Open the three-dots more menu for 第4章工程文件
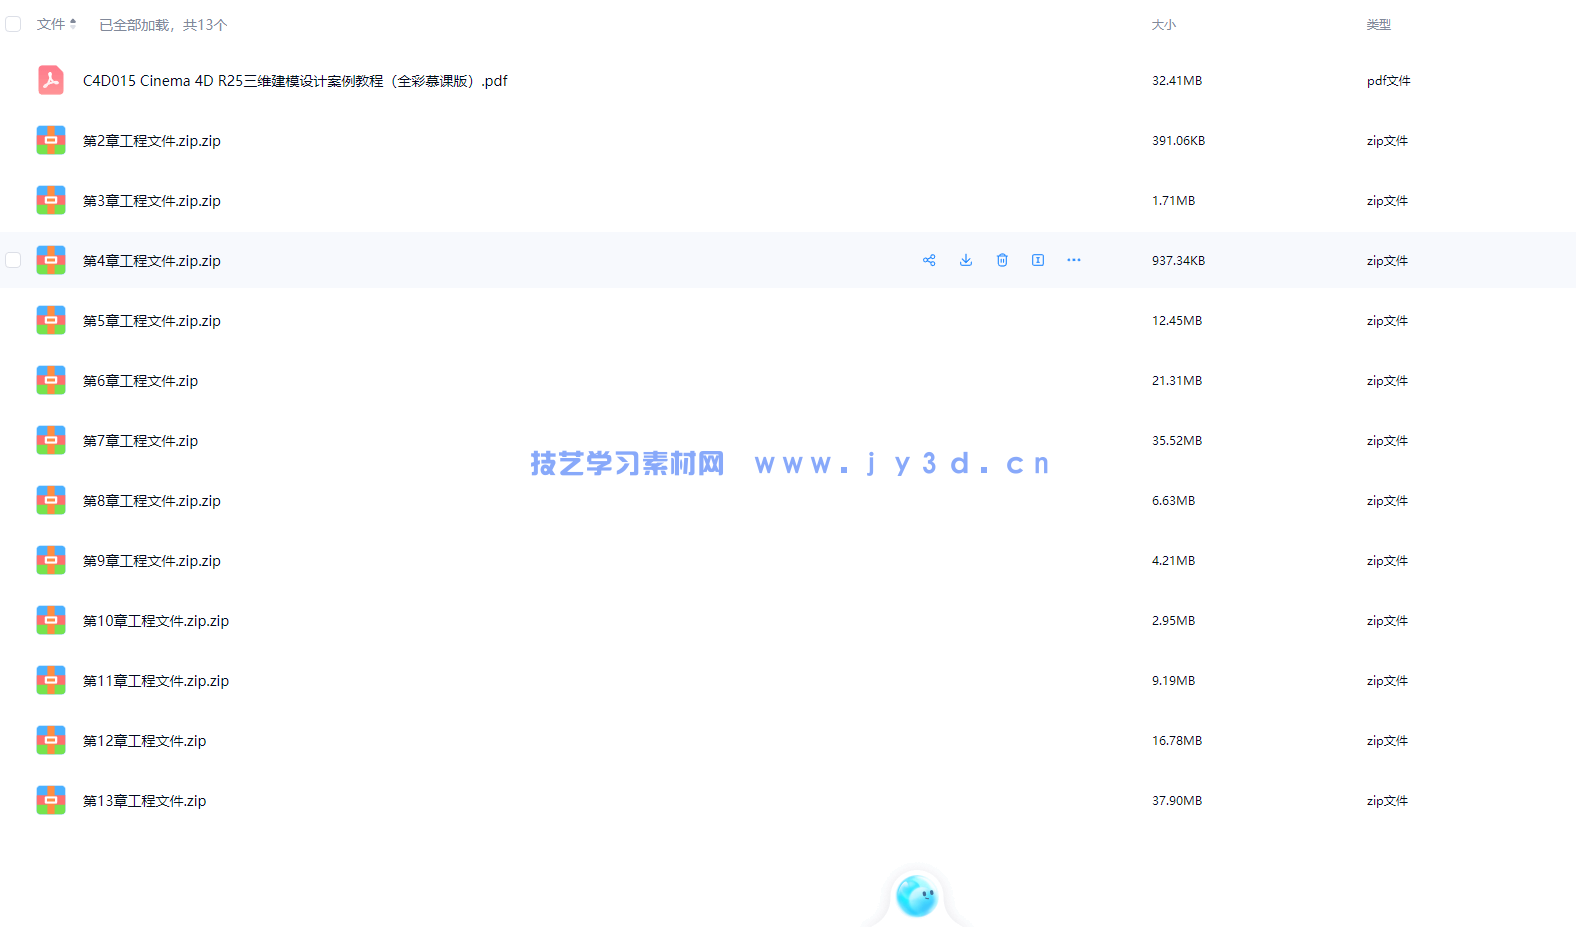1576x927 pixels. click(x=1074, y=260)
